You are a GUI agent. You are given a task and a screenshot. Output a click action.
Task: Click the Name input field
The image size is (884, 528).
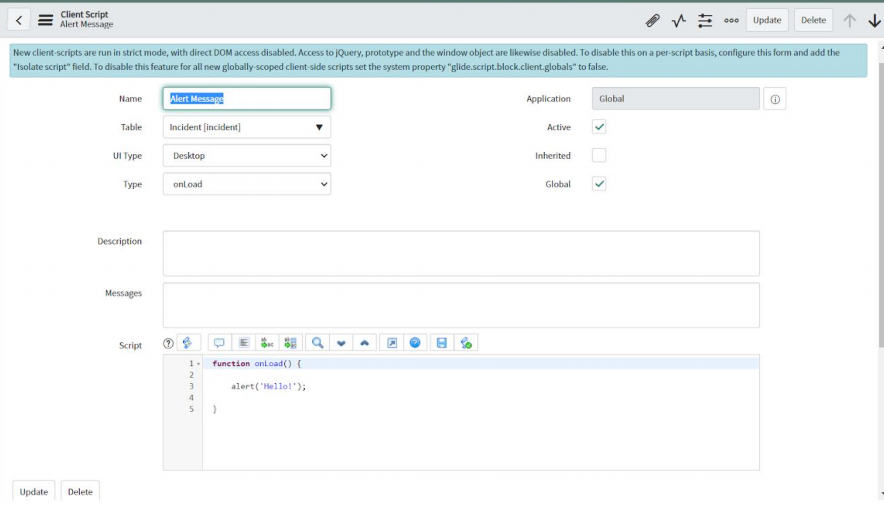[247, 99]
